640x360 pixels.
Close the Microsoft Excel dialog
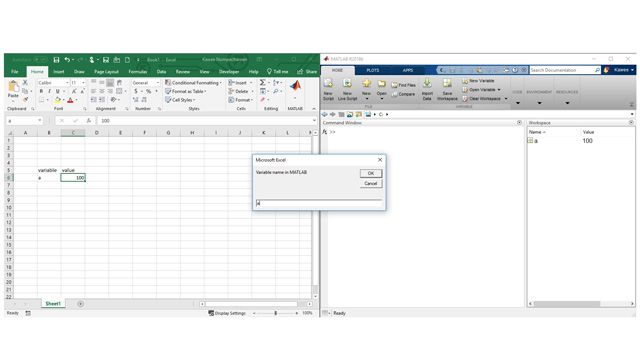click(380, 160)
